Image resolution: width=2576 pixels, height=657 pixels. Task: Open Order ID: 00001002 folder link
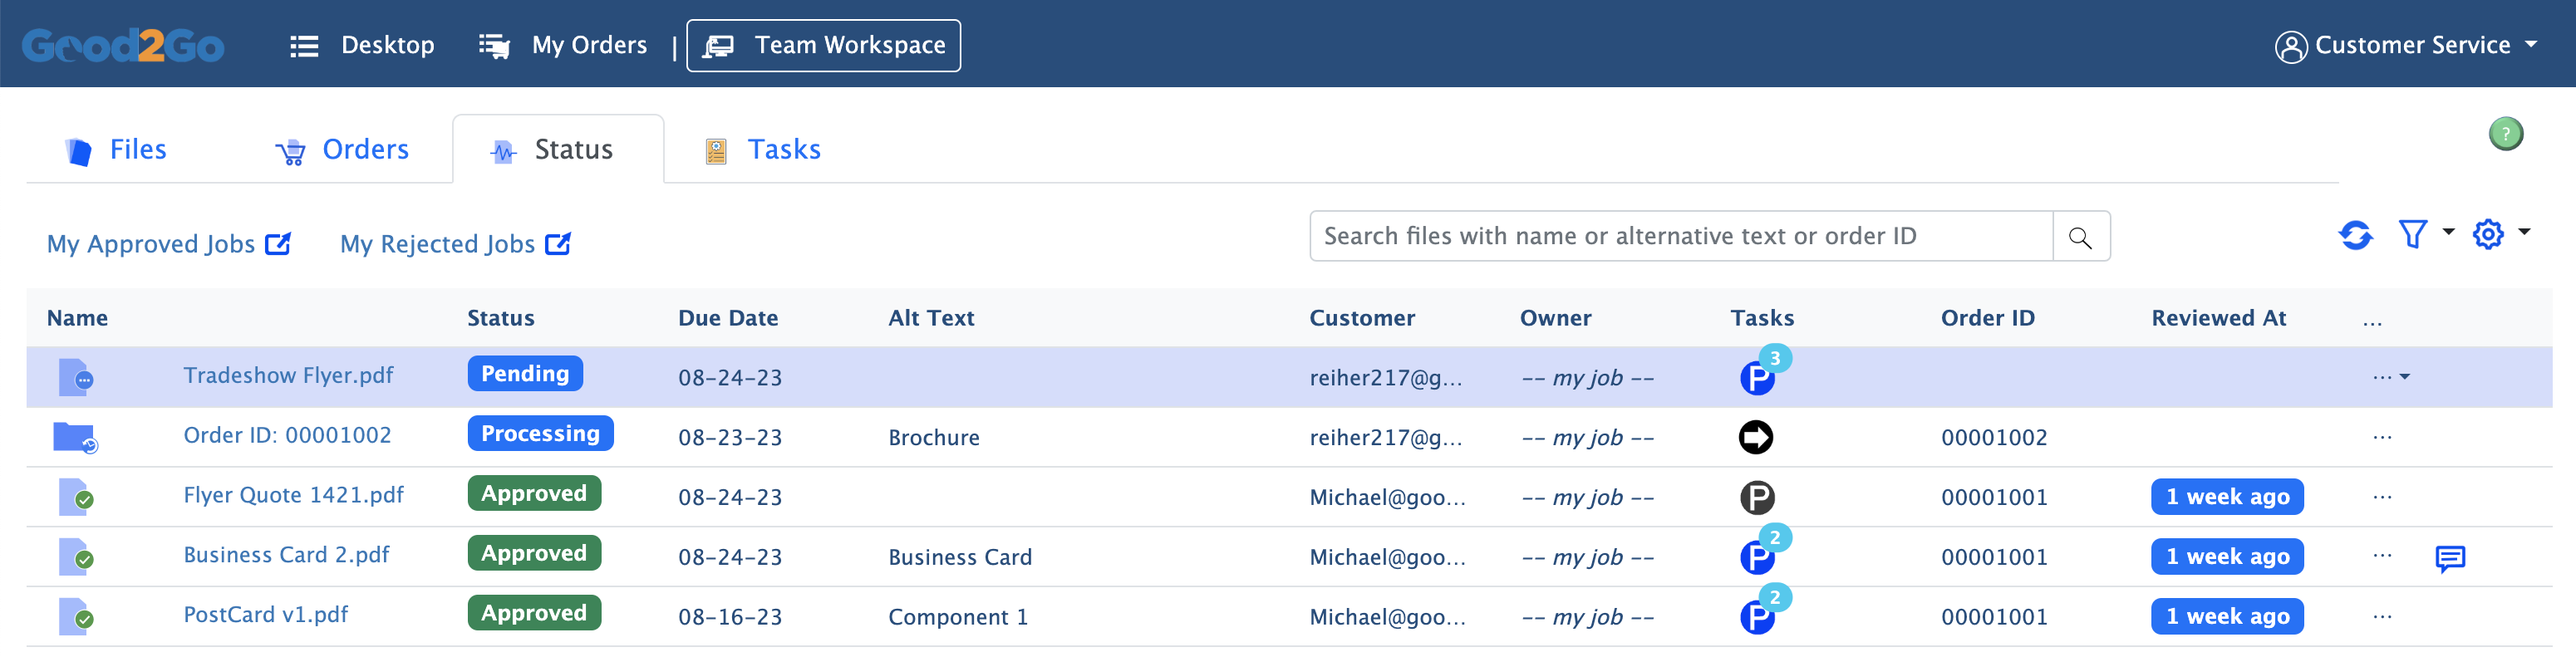click(x=287, y=435)
